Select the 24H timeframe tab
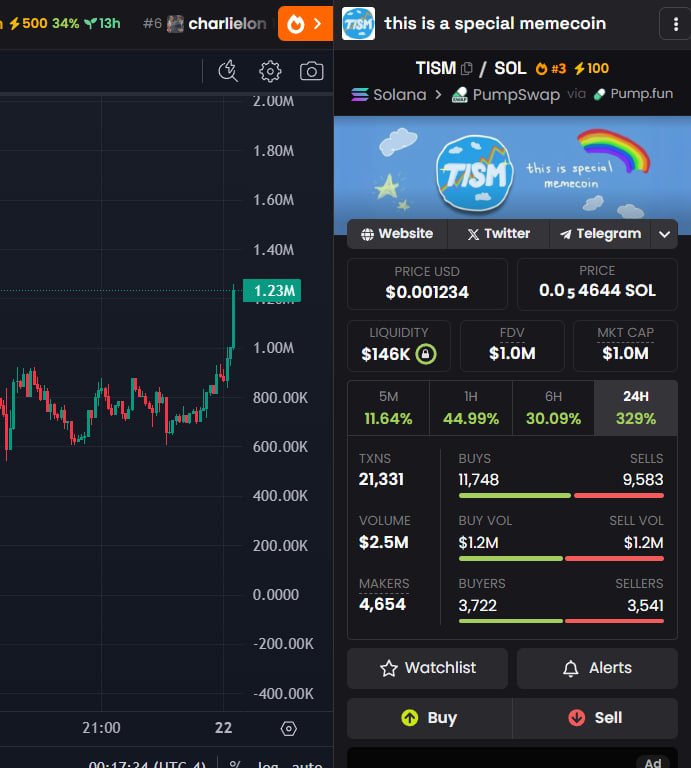691x768 pixels. (636, 408)
